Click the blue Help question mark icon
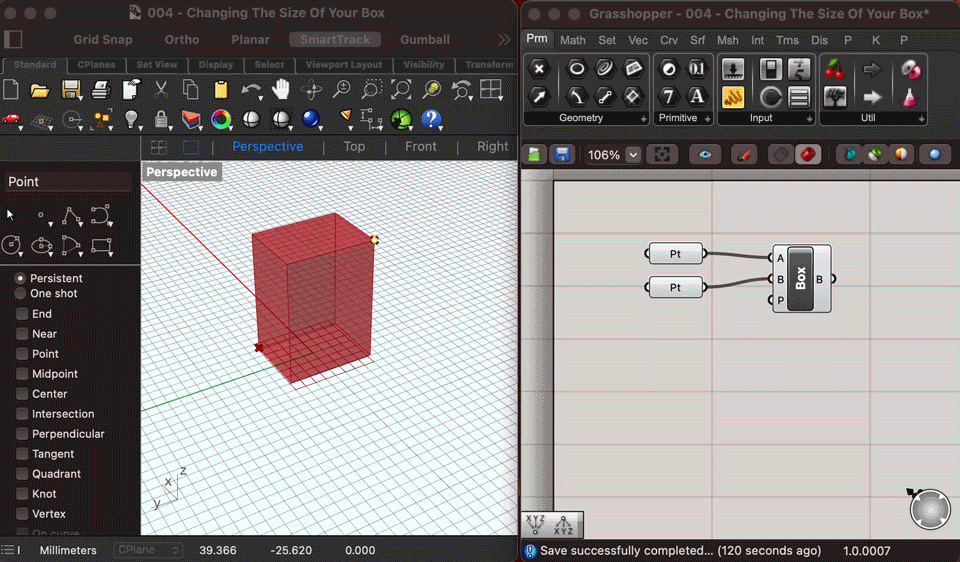Viewport: 960px width, 562px height. [x=431, y=119]
